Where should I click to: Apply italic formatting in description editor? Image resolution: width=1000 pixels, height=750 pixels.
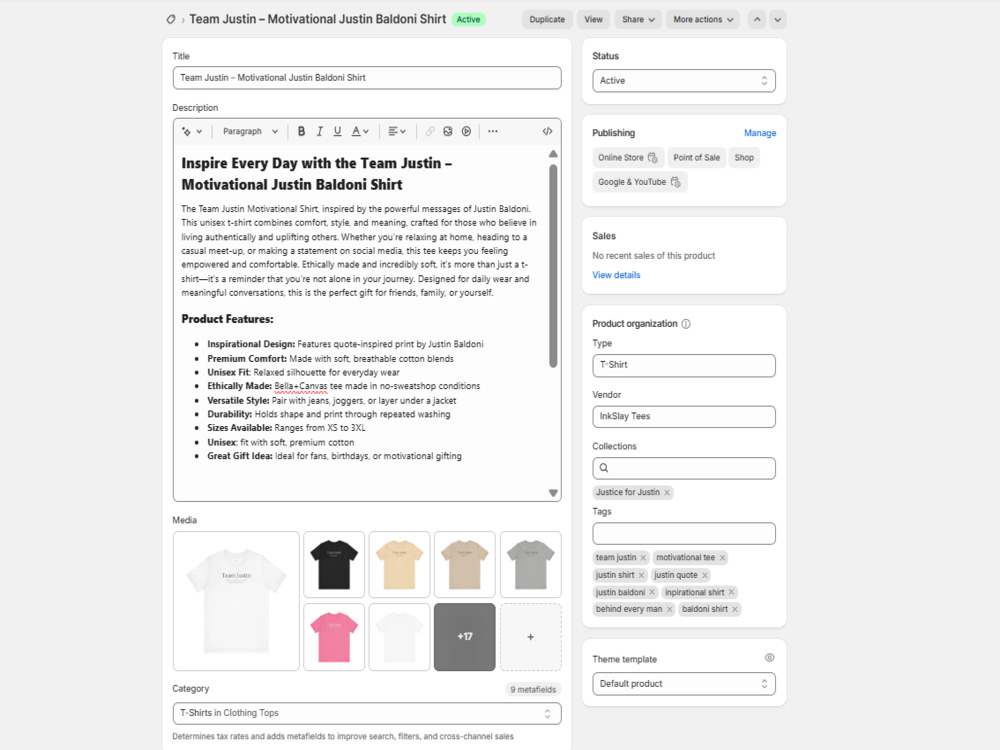coord(320,131)
